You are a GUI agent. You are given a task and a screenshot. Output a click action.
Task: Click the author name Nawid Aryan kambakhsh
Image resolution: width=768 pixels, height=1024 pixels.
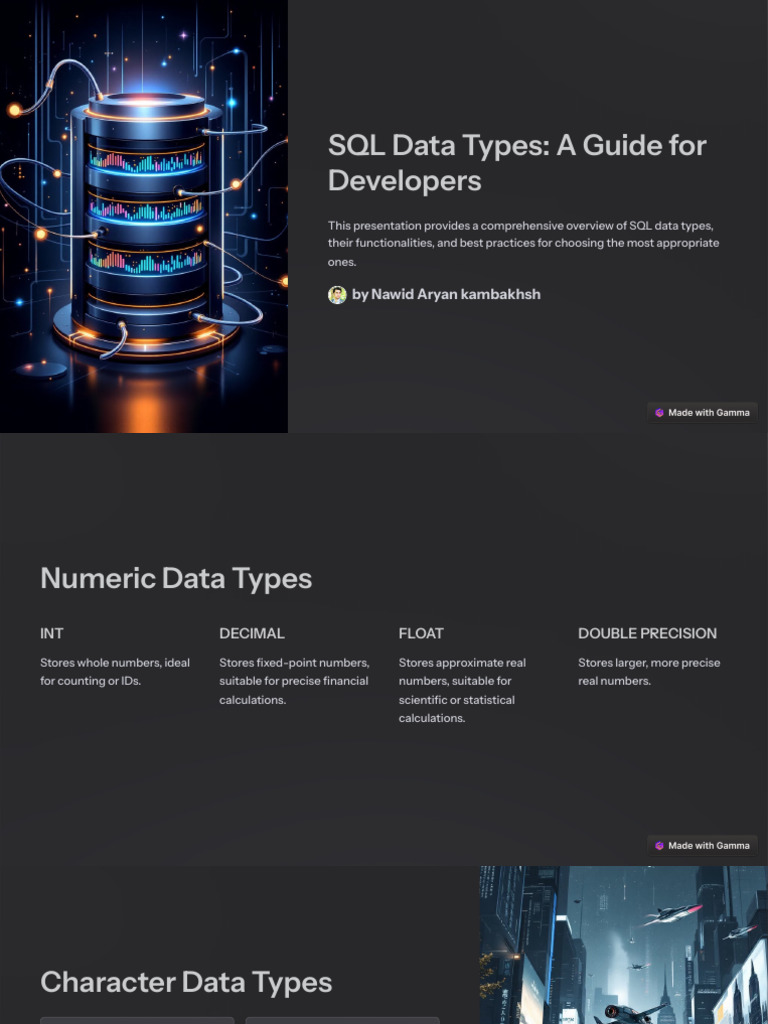pyautogui.click(x=446, y=295)
